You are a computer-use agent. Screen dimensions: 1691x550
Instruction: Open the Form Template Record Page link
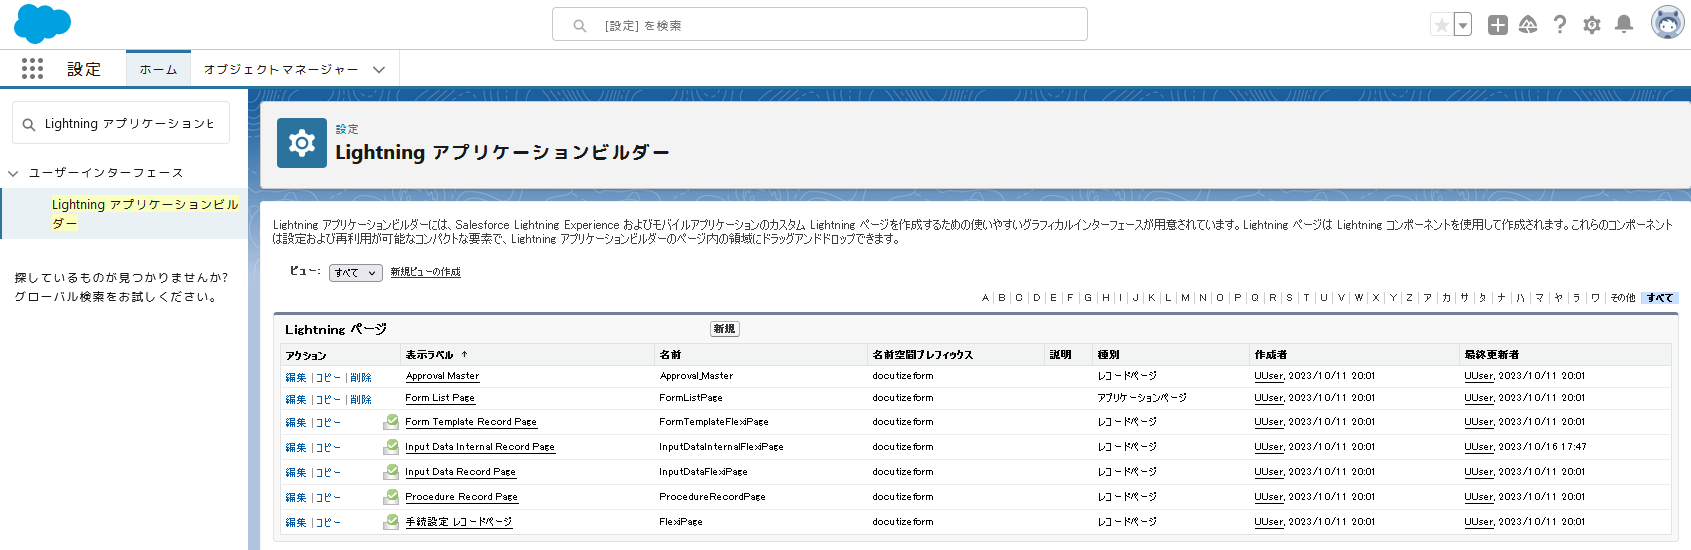(471, 422)
